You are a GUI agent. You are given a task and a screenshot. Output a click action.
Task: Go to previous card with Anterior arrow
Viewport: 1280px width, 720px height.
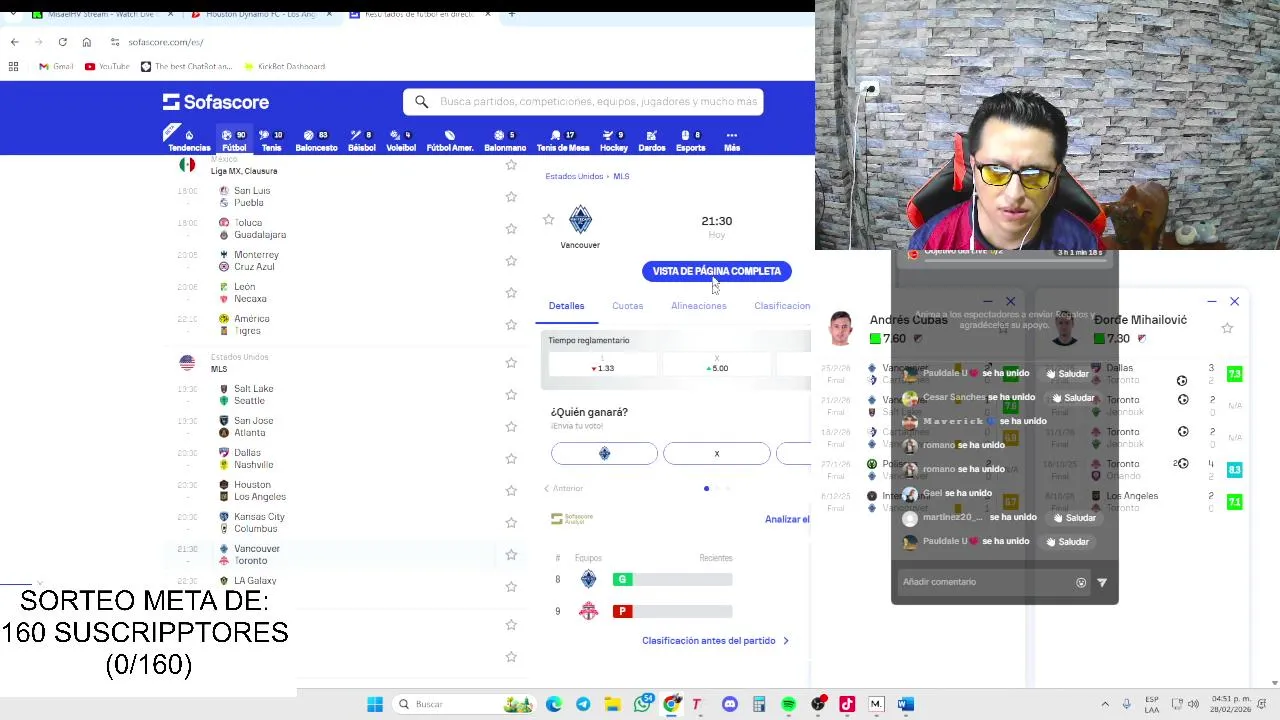[563, 488]
